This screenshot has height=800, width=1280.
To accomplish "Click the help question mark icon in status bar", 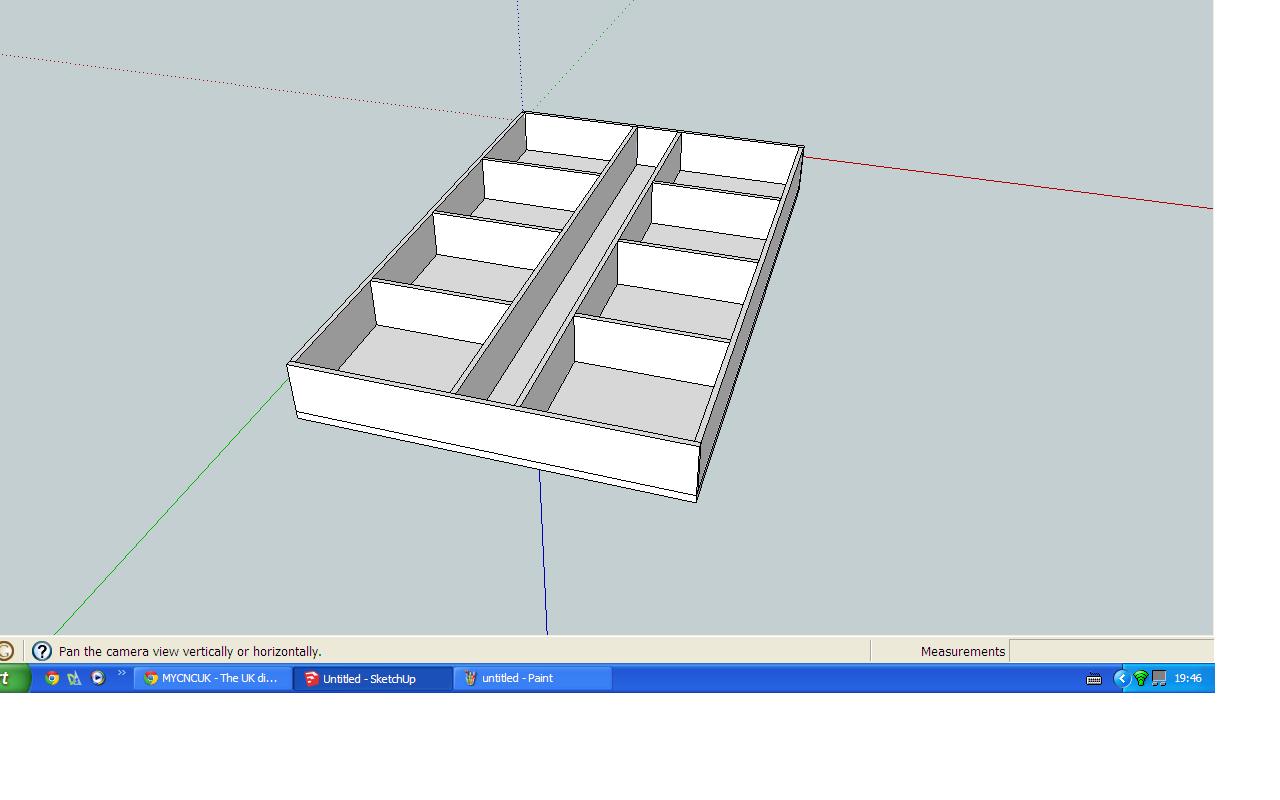I will (x=42, y=651).
